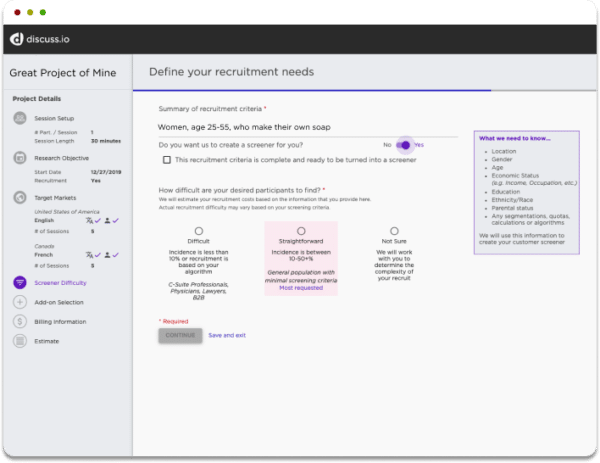
Task: Go to Billing Information step
Action: [x=60, y=322]
